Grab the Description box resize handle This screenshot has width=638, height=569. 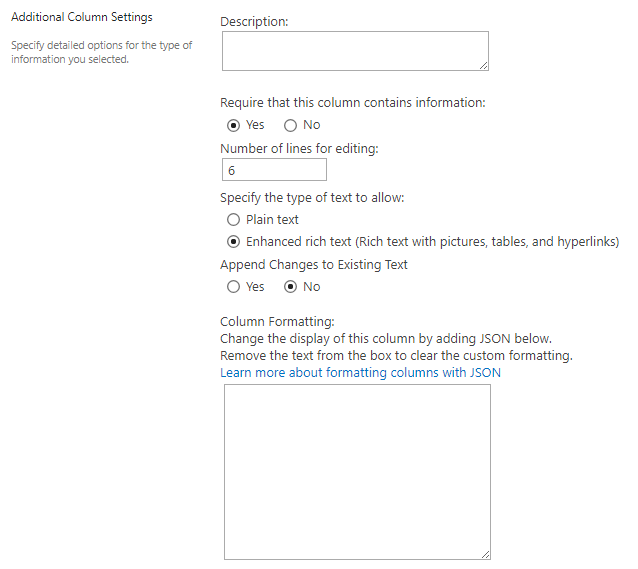(x=484, y=66)
